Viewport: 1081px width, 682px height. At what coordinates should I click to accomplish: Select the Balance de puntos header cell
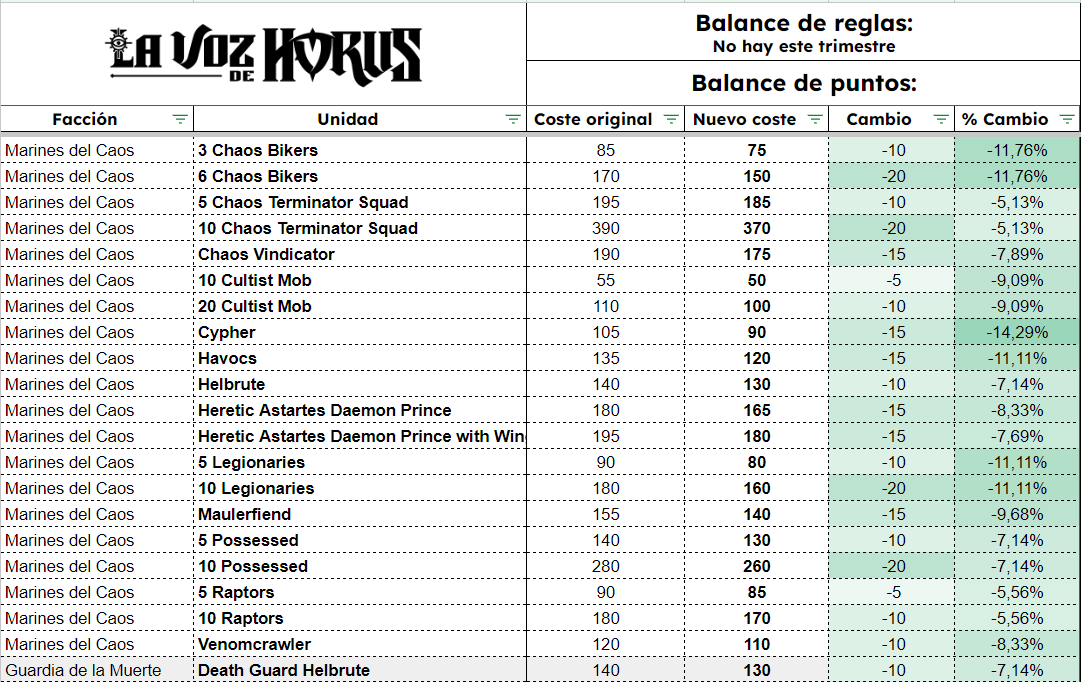[x=803, y=83]
